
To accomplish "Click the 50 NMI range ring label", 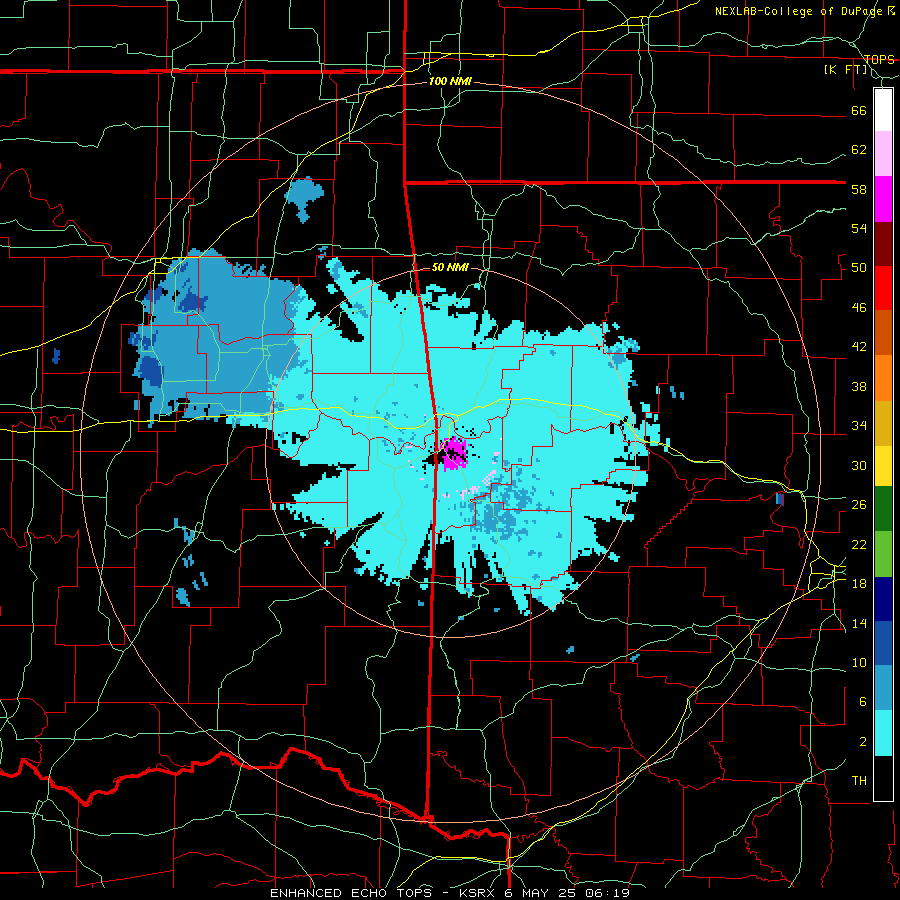I will click(x=450, y=267).
